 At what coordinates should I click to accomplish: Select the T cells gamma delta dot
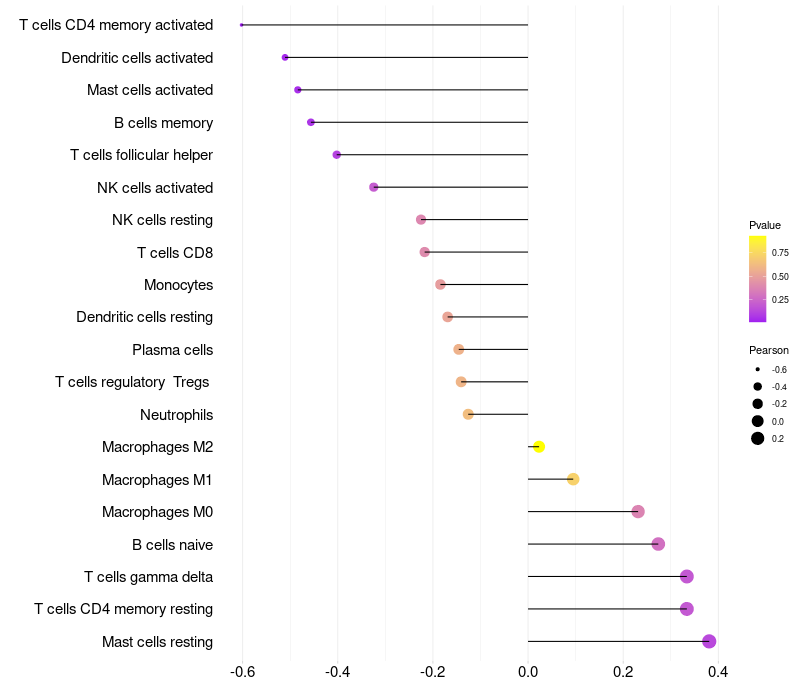[x=686, y=577]
